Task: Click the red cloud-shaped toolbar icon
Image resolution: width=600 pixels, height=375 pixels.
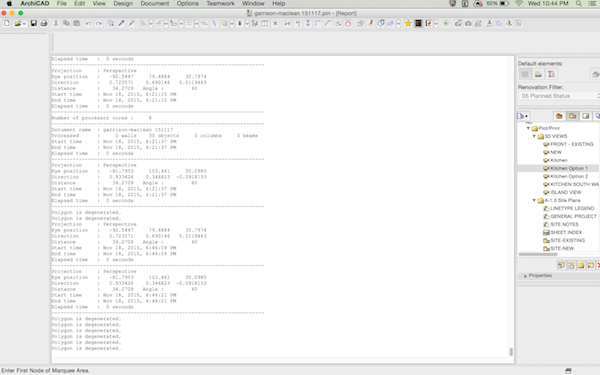Action: coord(348,23)
